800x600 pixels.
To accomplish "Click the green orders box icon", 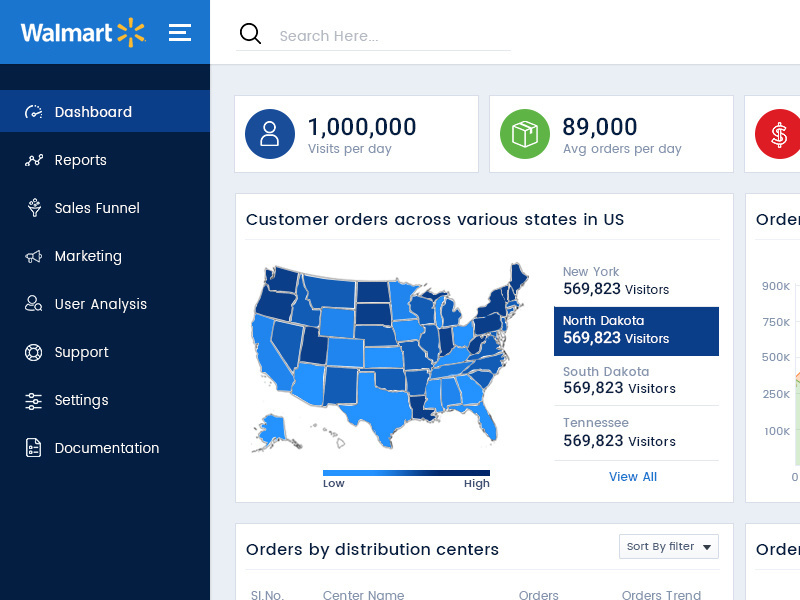I will click(x=525, y=134).
